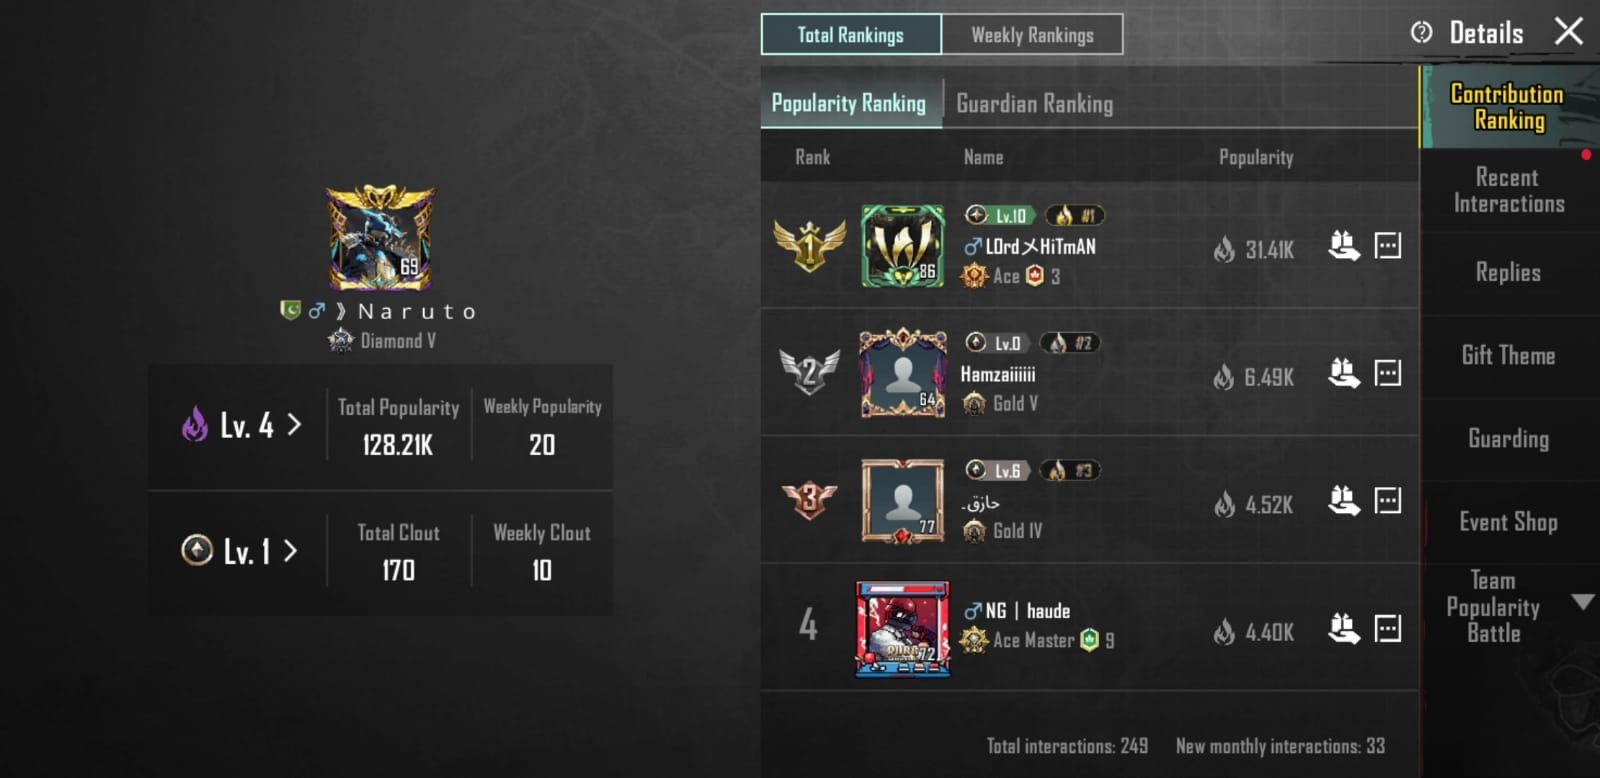Click the clout level badge icon

pyautogui.click(x=197, y=550)
